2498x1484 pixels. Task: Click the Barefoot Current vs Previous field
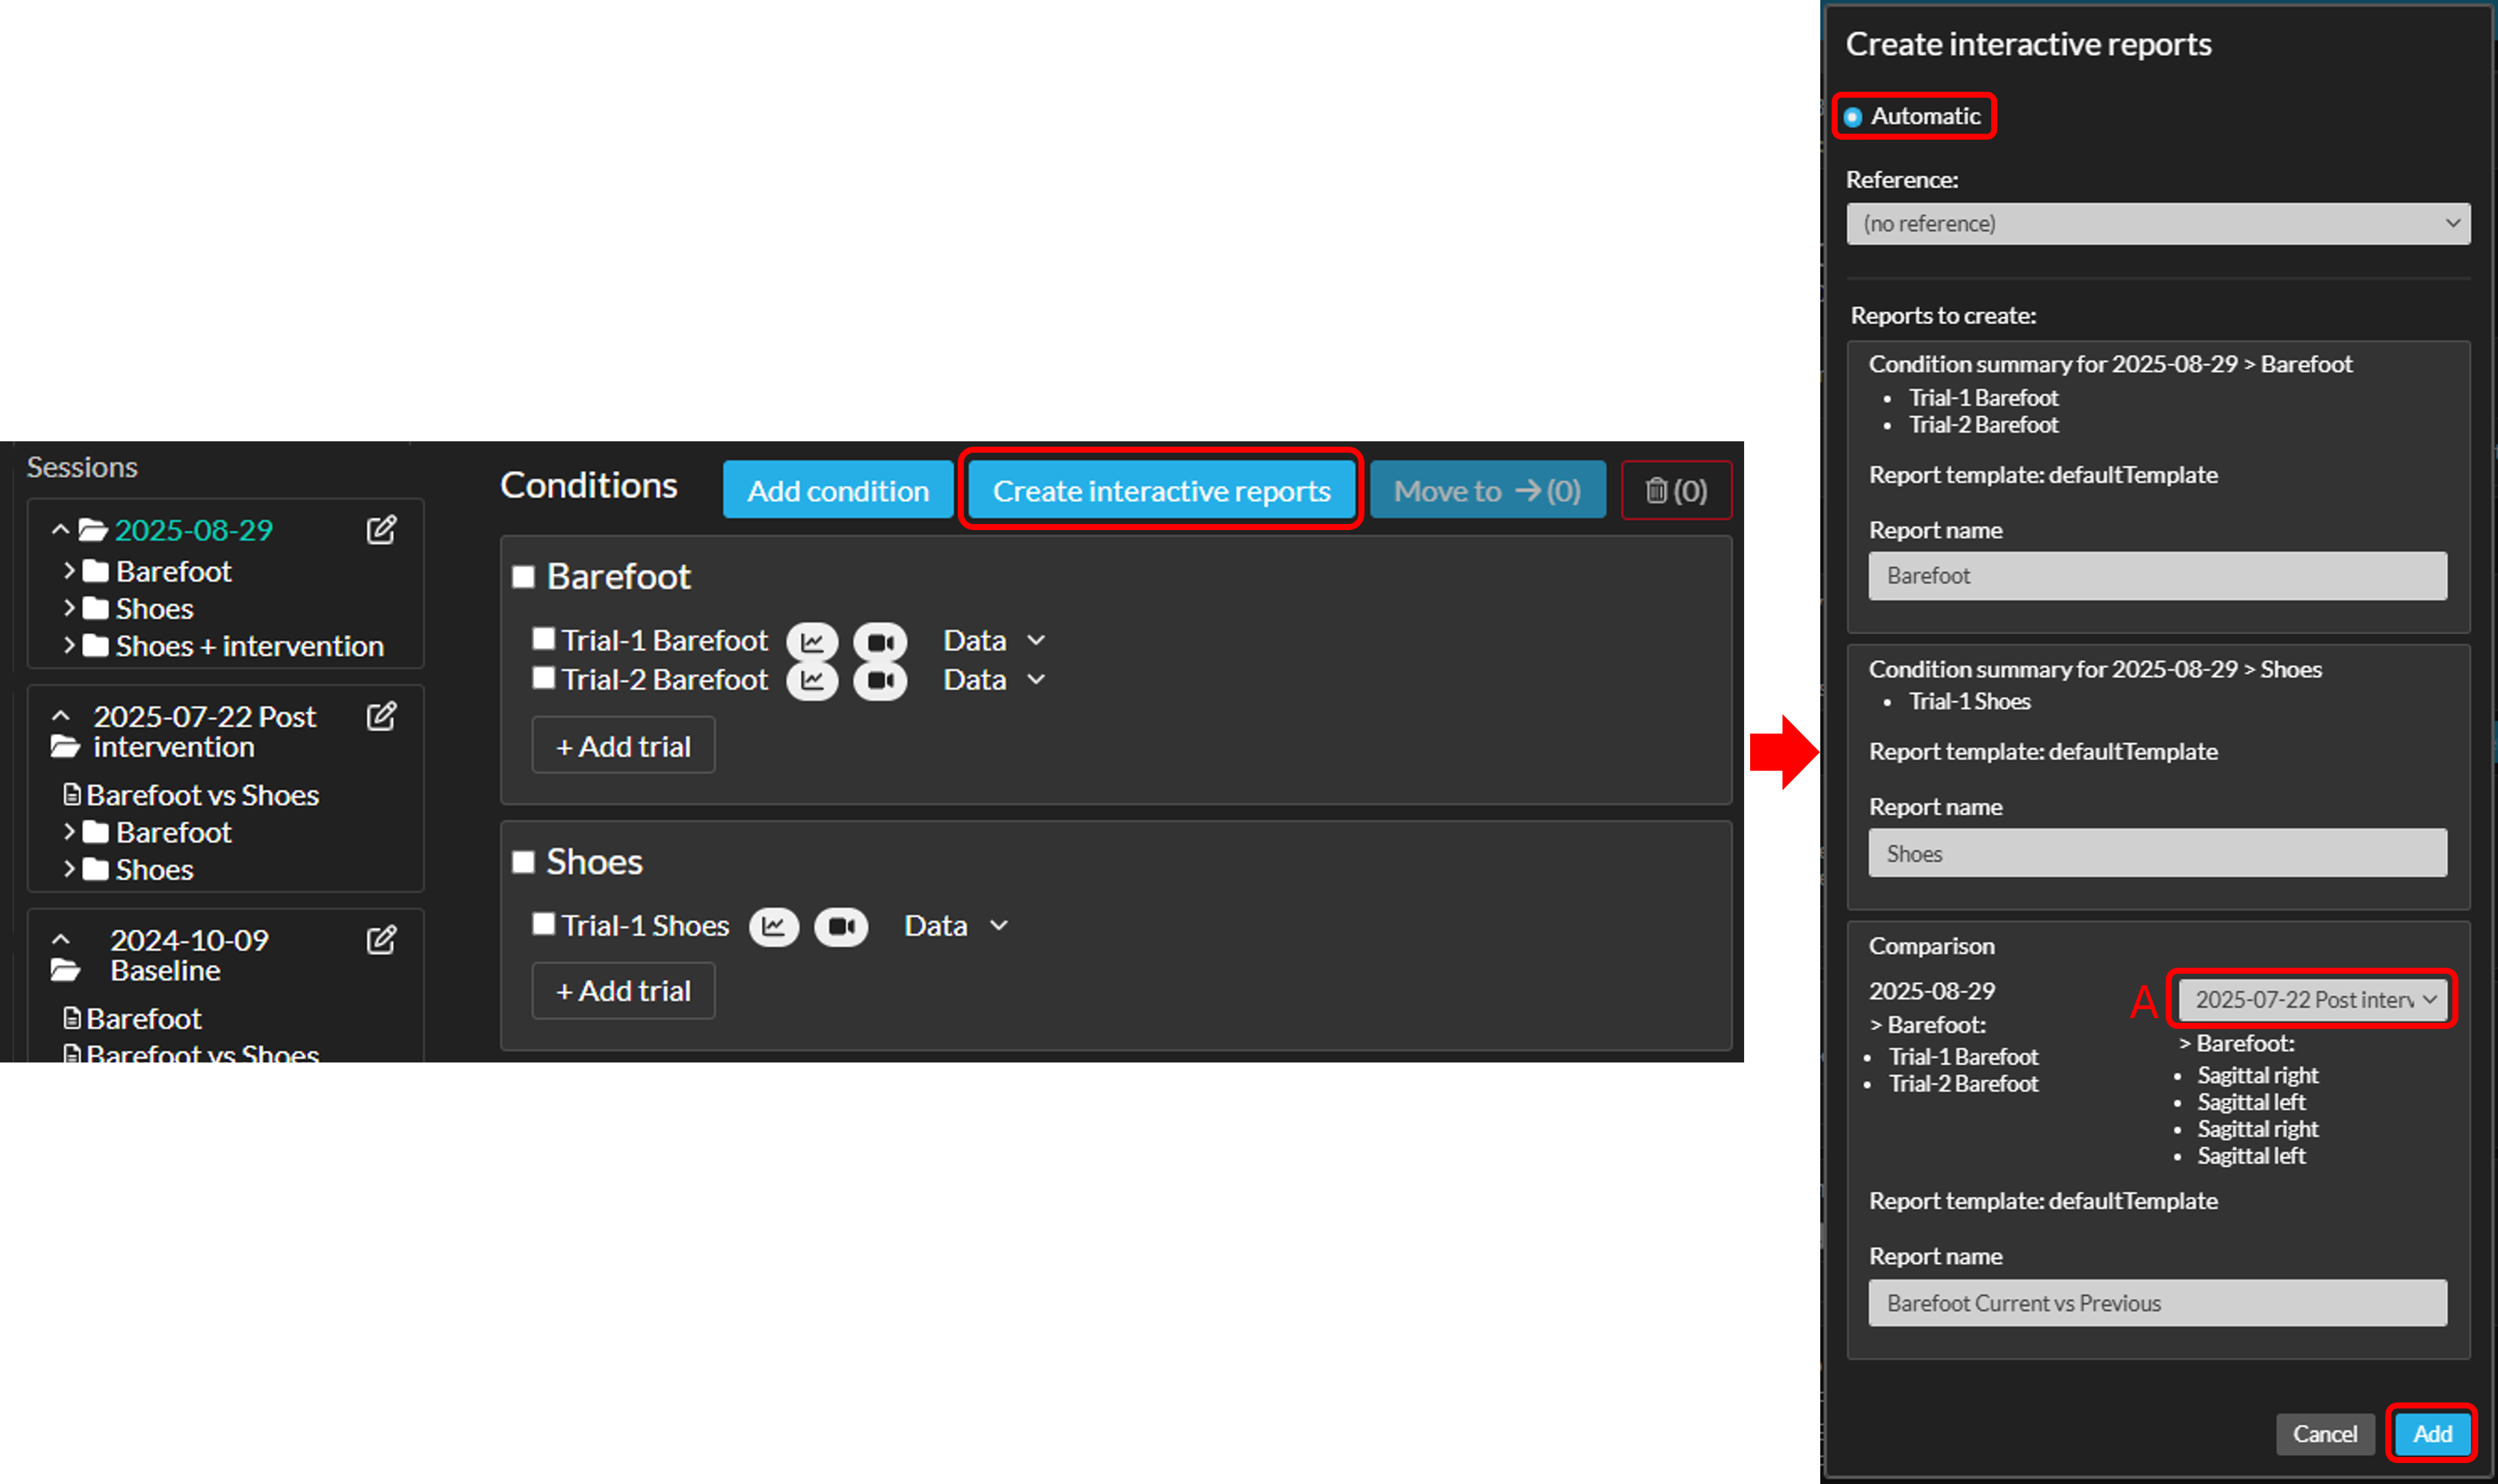(x=2157, y=1303)
